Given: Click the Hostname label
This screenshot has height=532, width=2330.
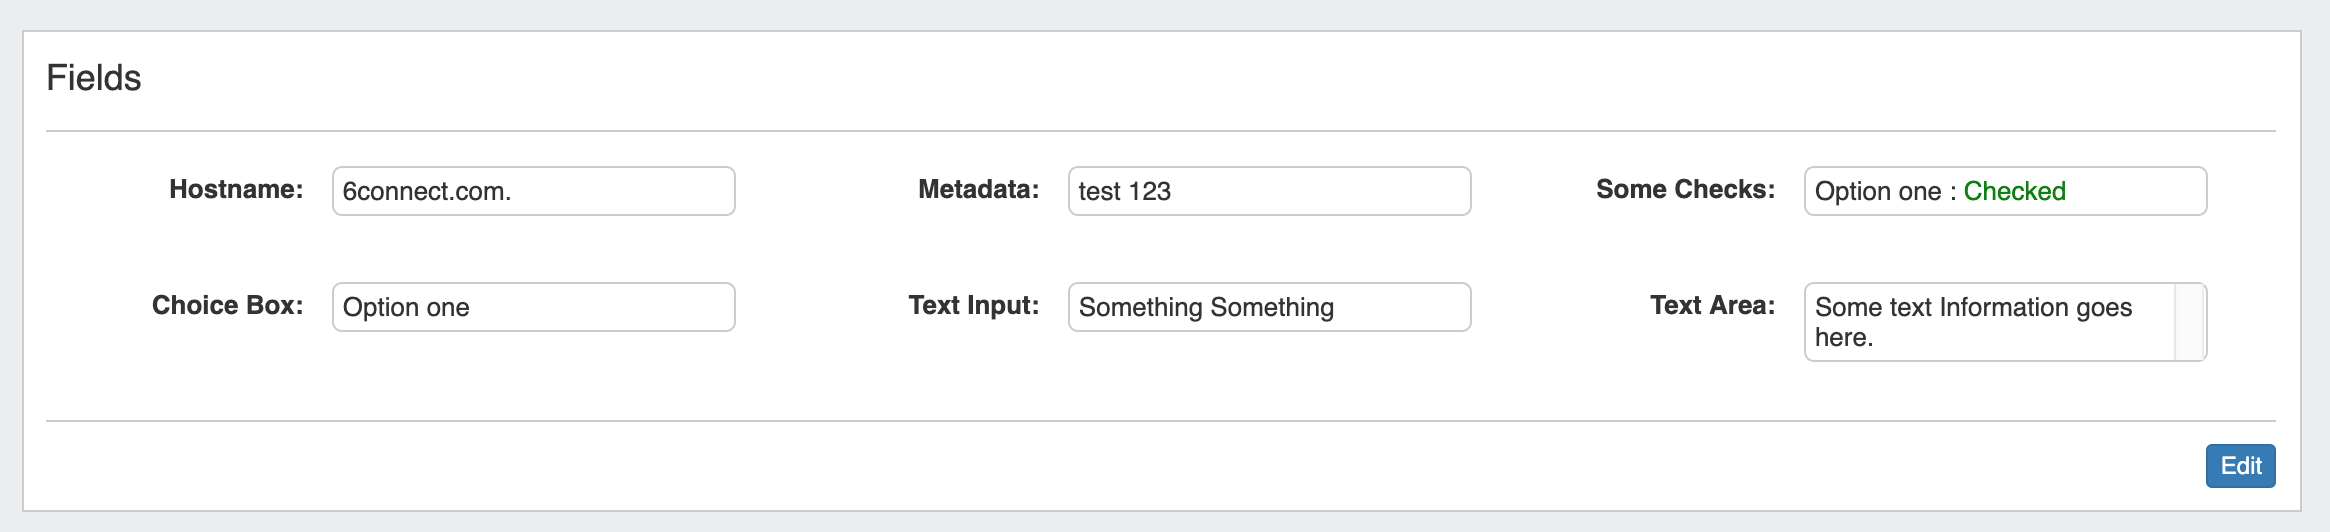Looking at the screenshot, I should tap(236, 190).
